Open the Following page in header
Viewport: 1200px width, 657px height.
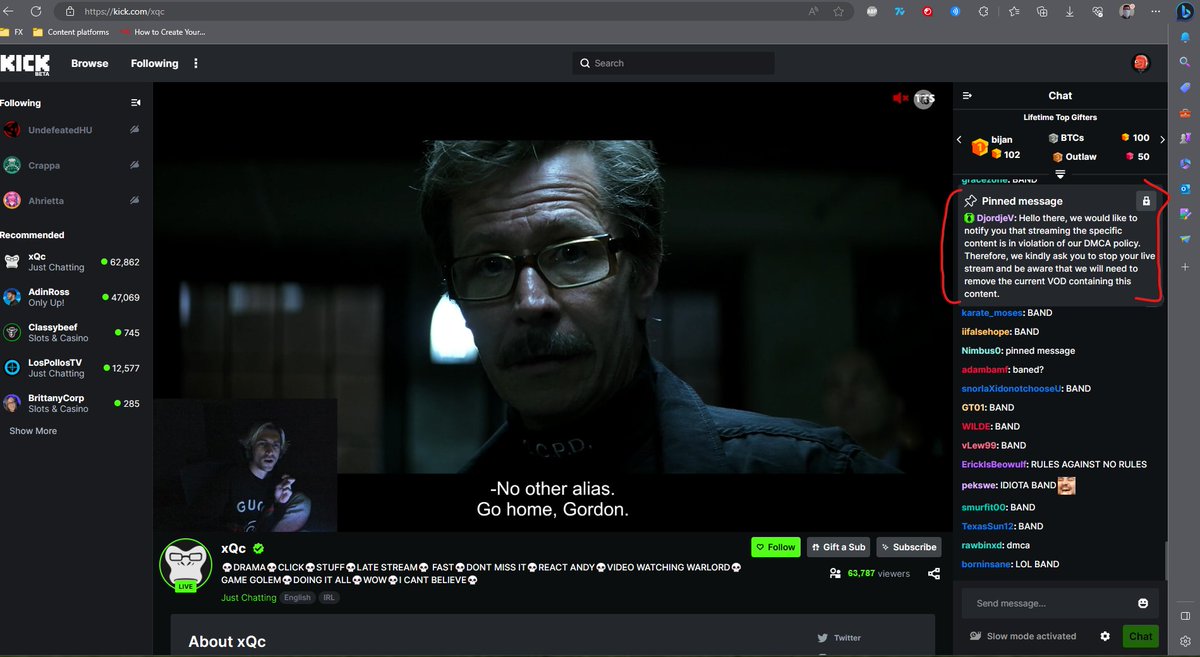click(x=154, y=63)
